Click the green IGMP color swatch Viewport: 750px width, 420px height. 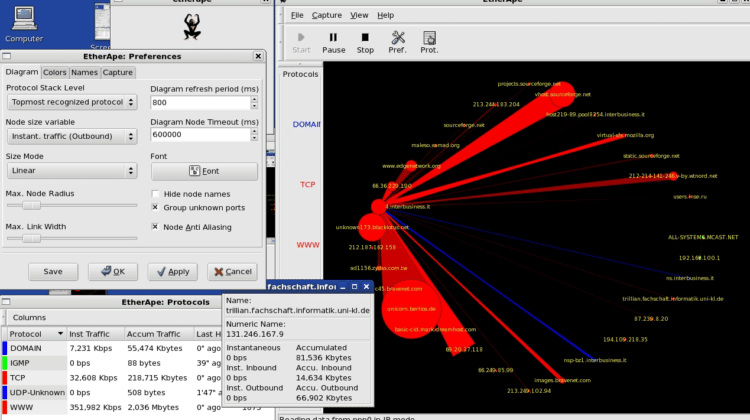5,363
